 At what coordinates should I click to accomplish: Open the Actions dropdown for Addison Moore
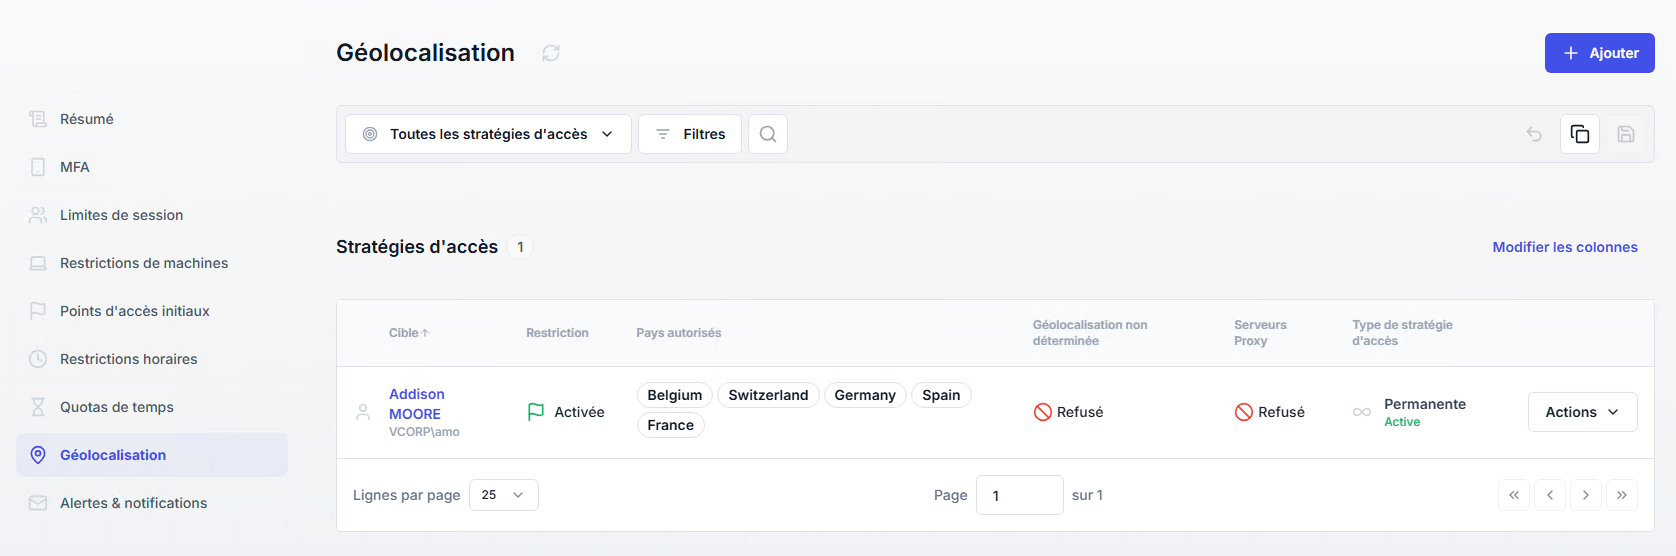click(x=1582, y=412)
